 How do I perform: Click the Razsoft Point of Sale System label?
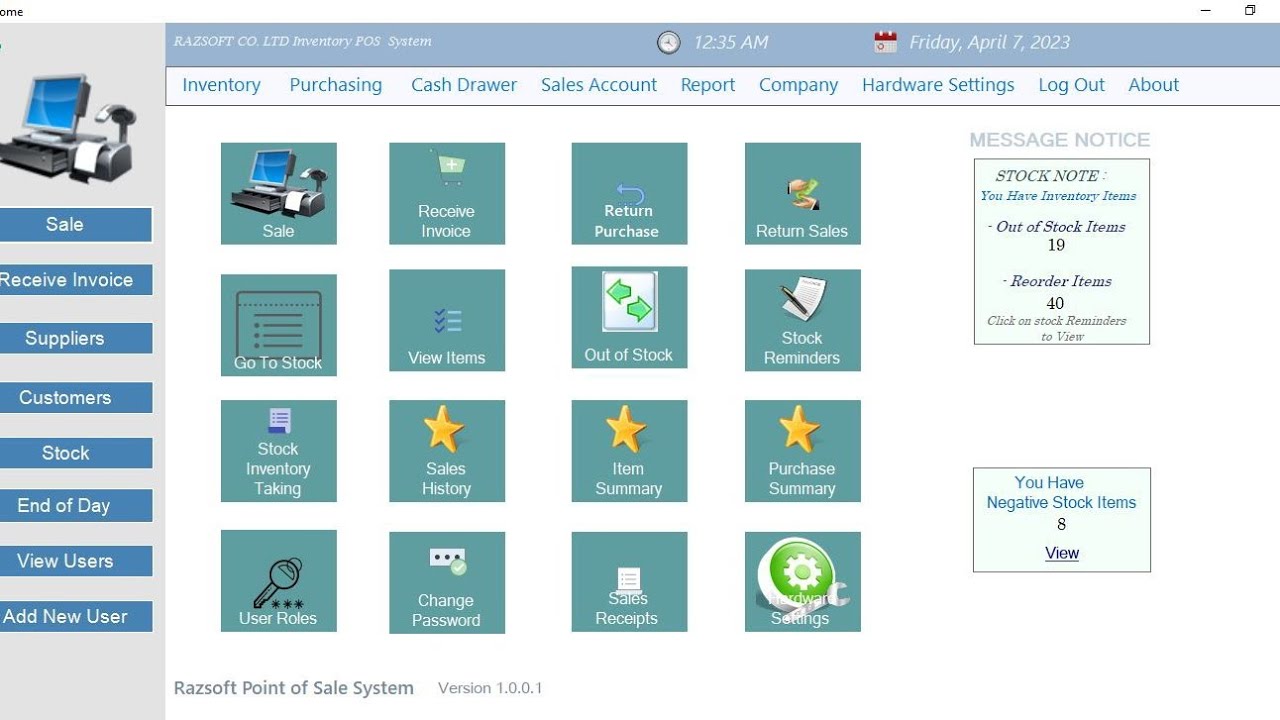coord(294,688)
